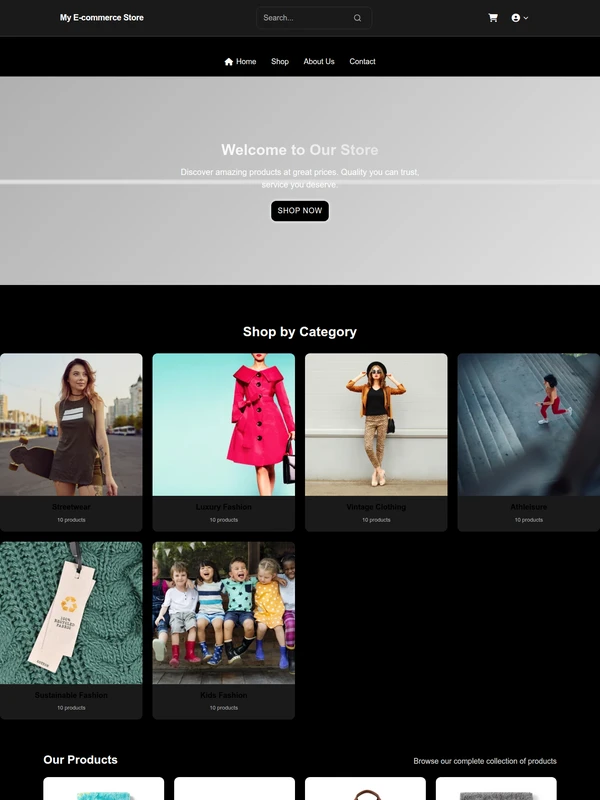
Task: Focus the Search input field
Action: pyautogui.click(x=314, y=18)
